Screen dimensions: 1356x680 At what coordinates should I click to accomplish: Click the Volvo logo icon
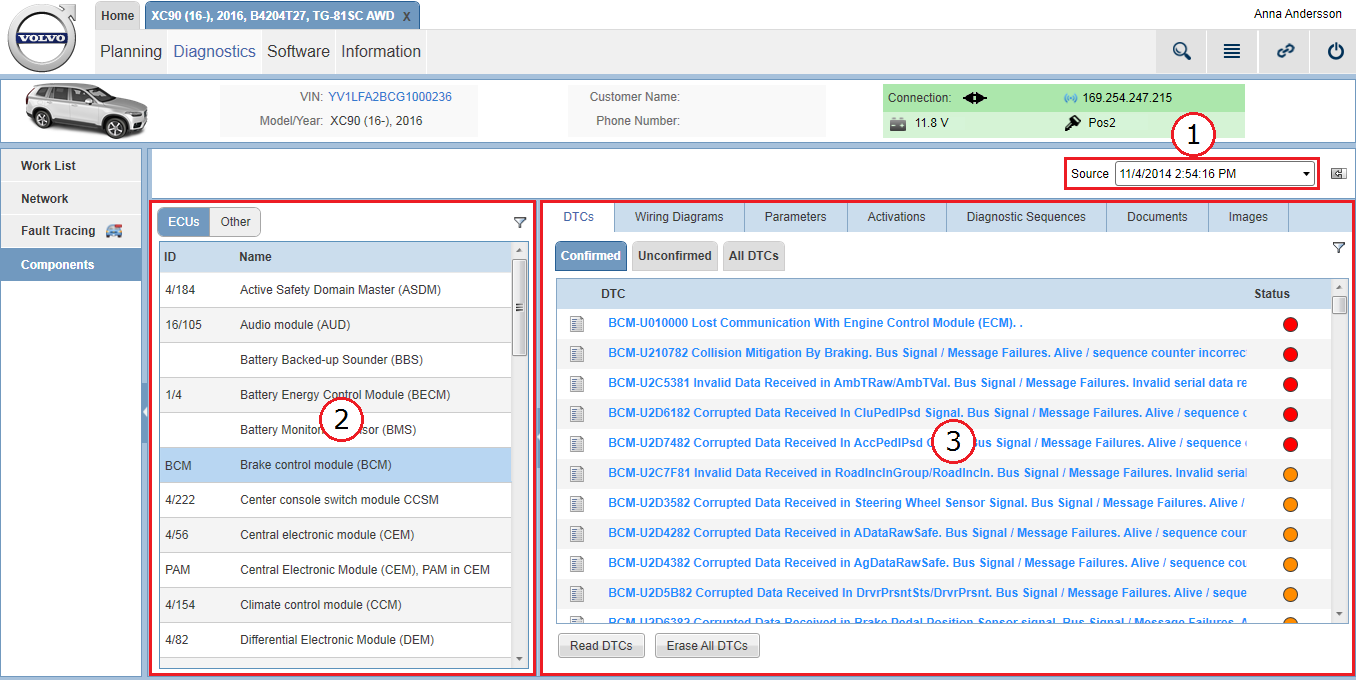(42, 38)
